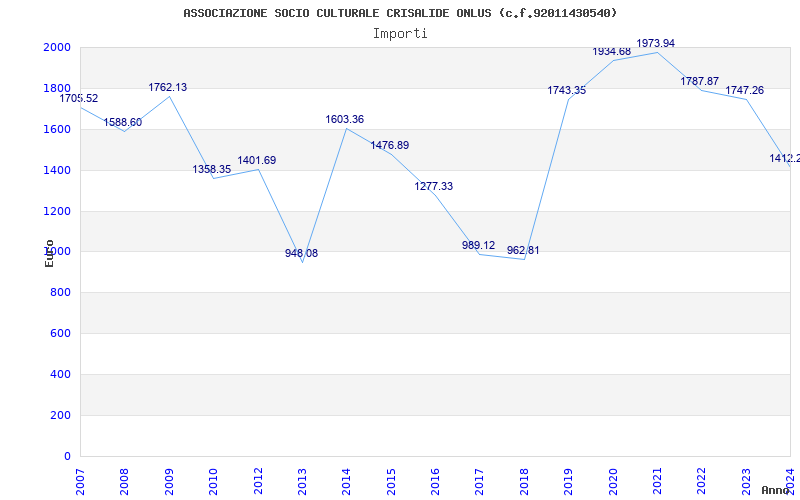The image size is (800, 500).
Task: Click the data label 1358.35
Action: (212, 169)
